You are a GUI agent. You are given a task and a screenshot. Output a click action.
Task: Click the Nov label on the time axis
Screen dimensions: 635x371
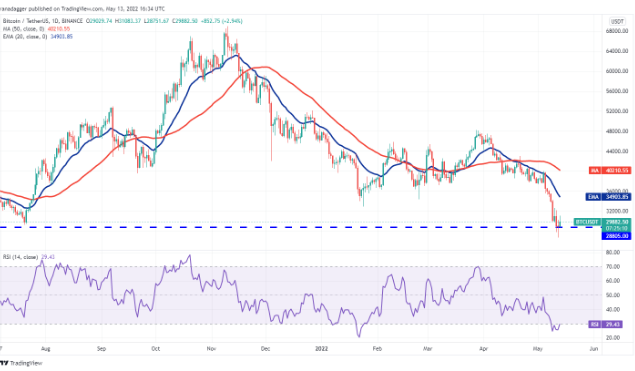(x=211, y=349)
